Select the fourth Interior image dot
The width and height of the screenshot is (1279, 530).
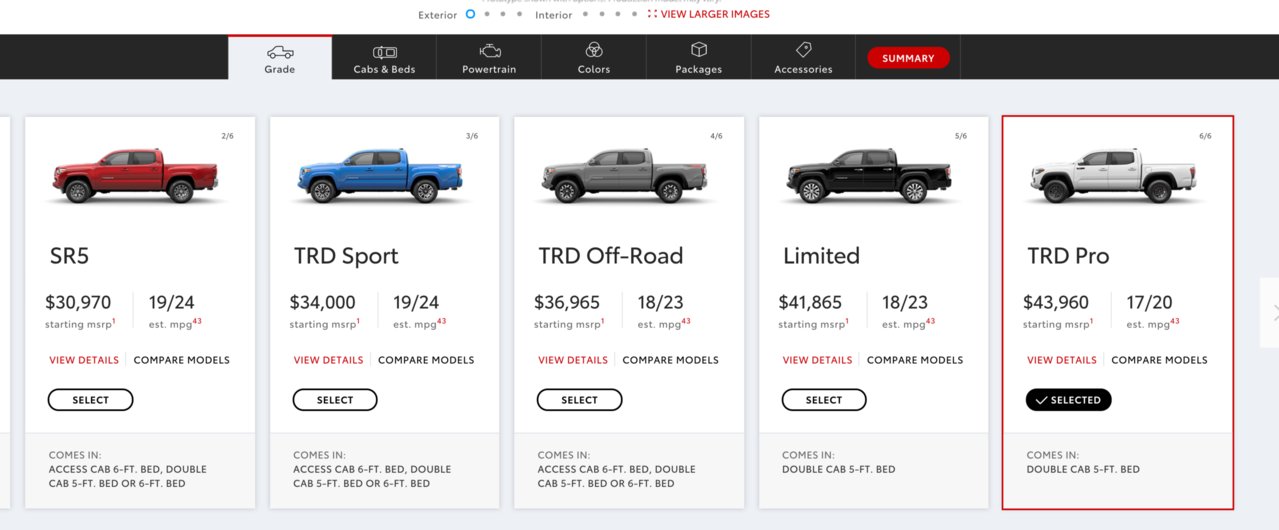pyautogui.click(x=635, y=14)
